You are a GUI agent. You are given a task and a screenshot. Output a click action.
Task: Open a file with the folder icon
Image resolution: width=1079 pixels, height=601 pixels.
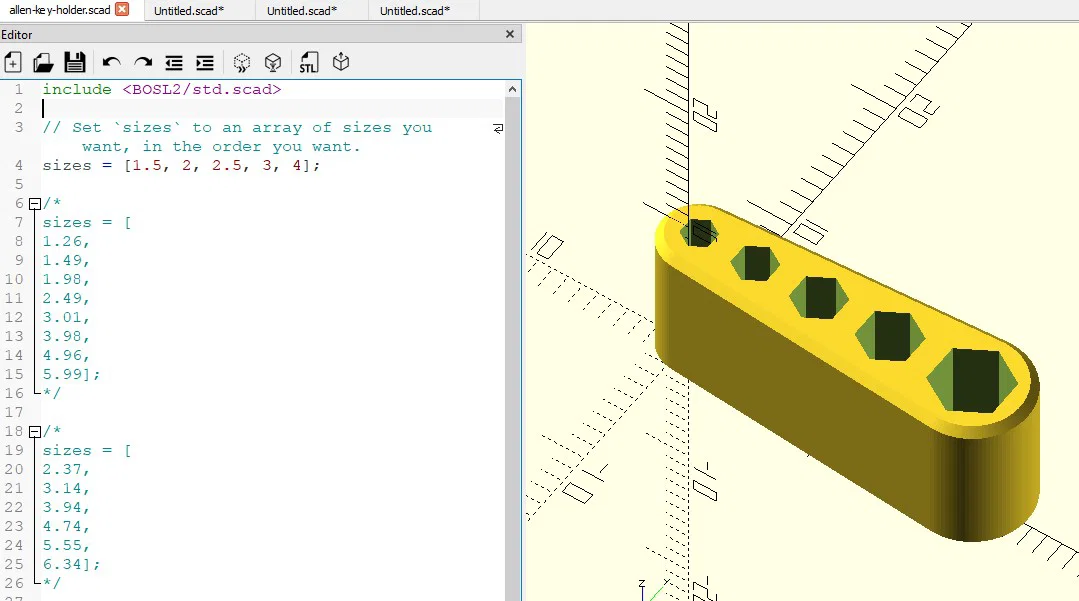(43, 63)
